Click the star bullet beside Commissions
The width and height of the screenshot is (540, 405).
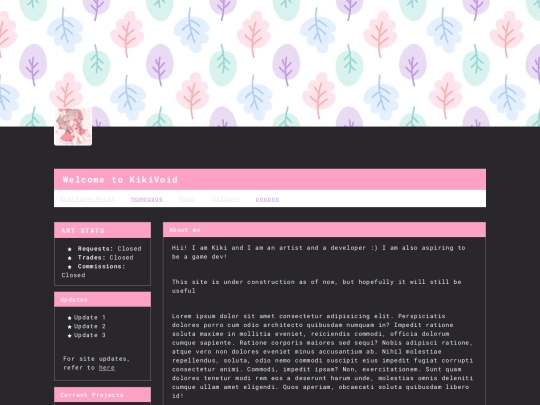pyautogui.click(x=70, y=267)
